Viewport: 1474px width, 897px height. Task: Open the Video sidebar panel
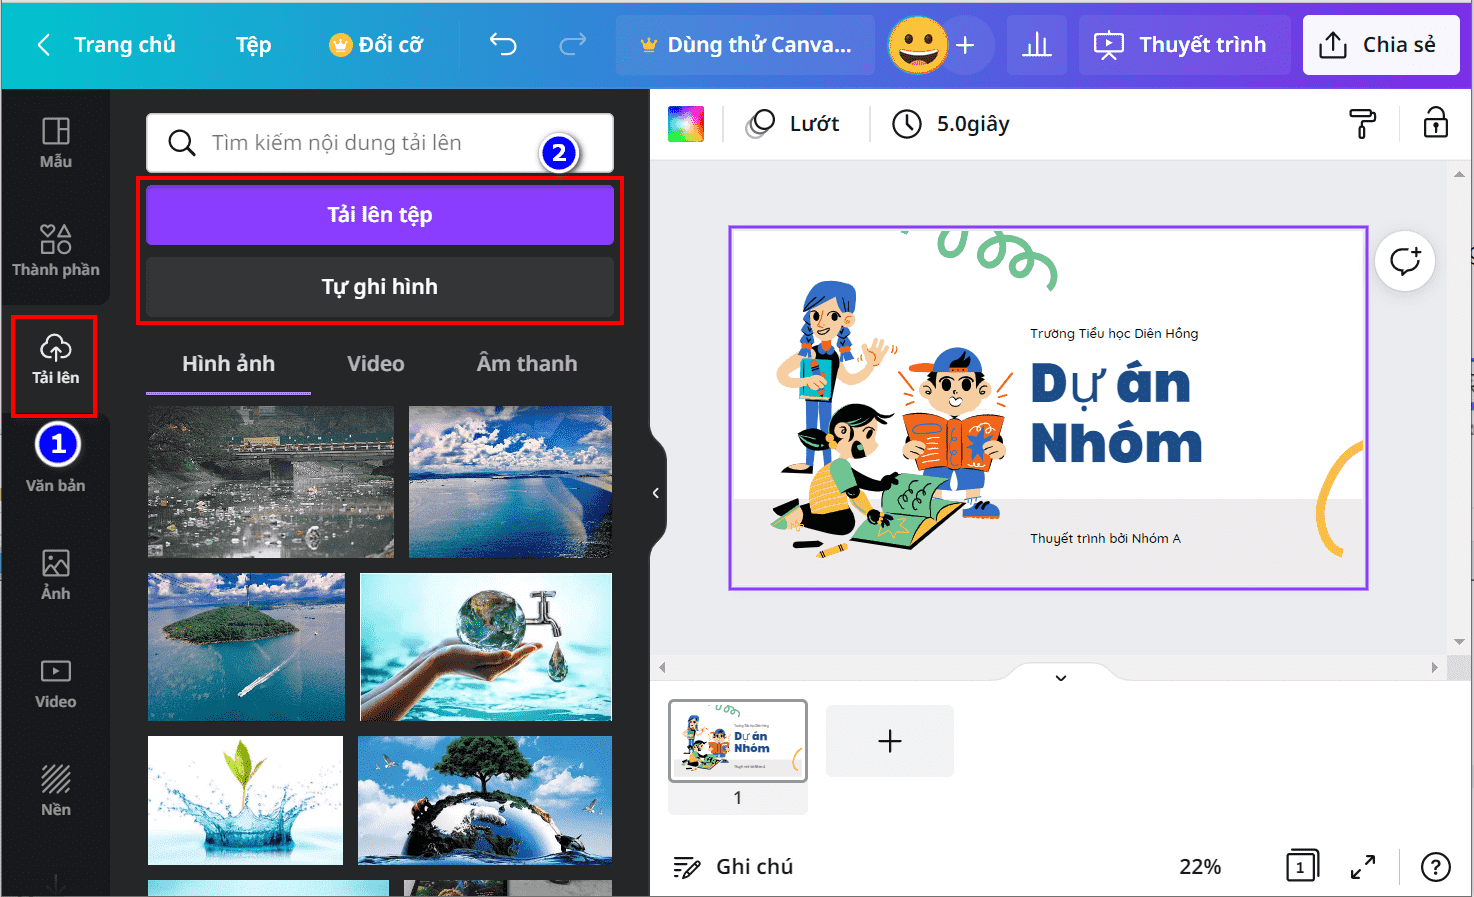tap(55, 683)
